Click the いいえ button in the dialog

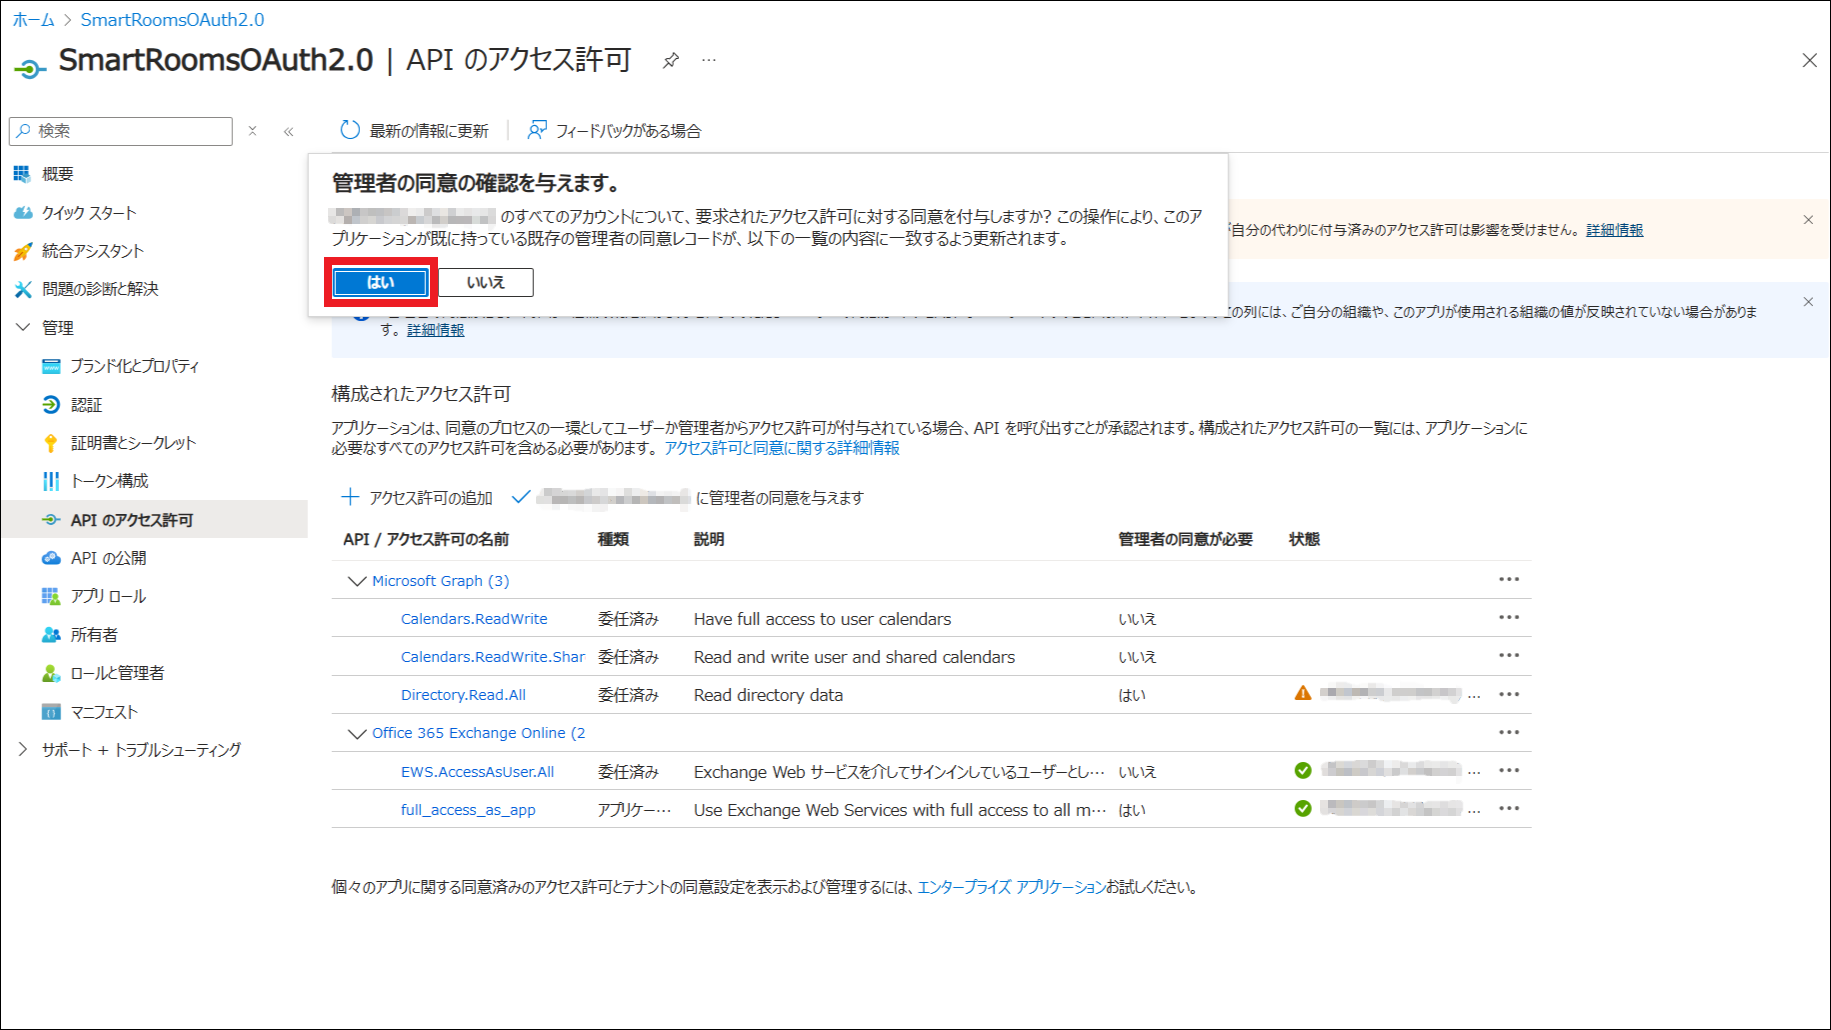[x=486, y=283]
